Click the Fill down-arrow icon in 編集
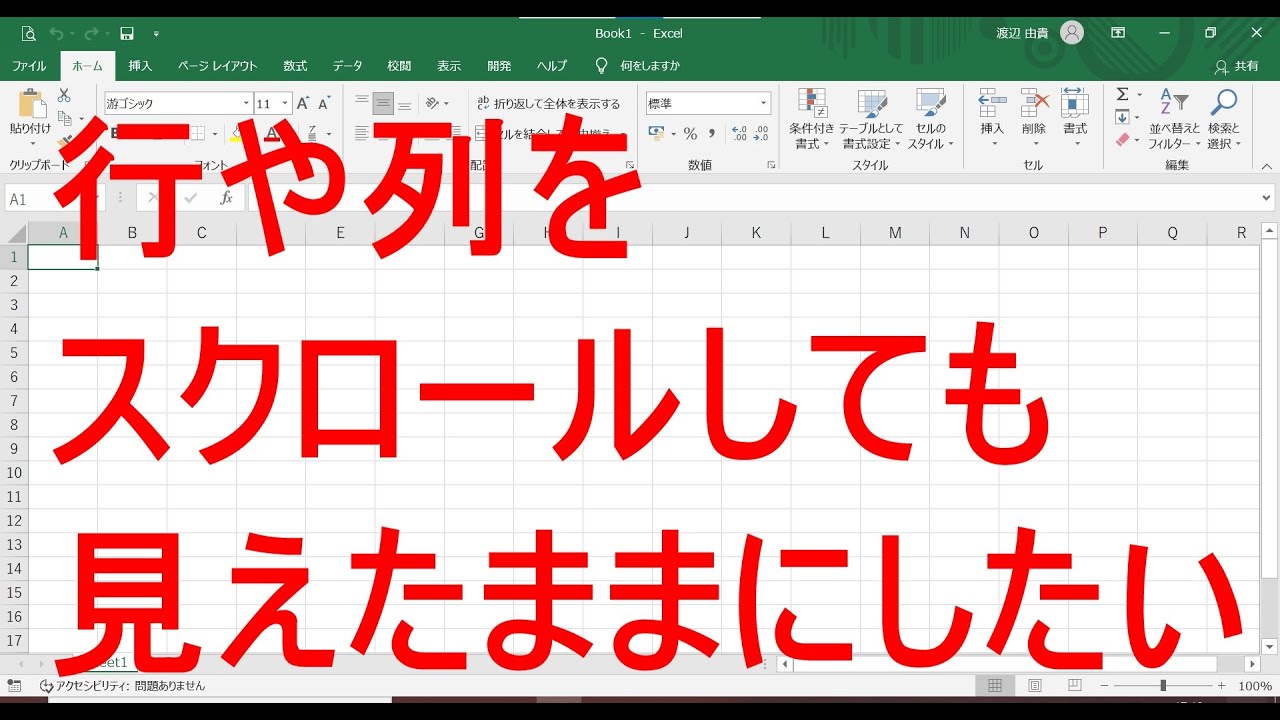Image resolution: width=1280 pixels, height=720 pixels. point(1122,117)
